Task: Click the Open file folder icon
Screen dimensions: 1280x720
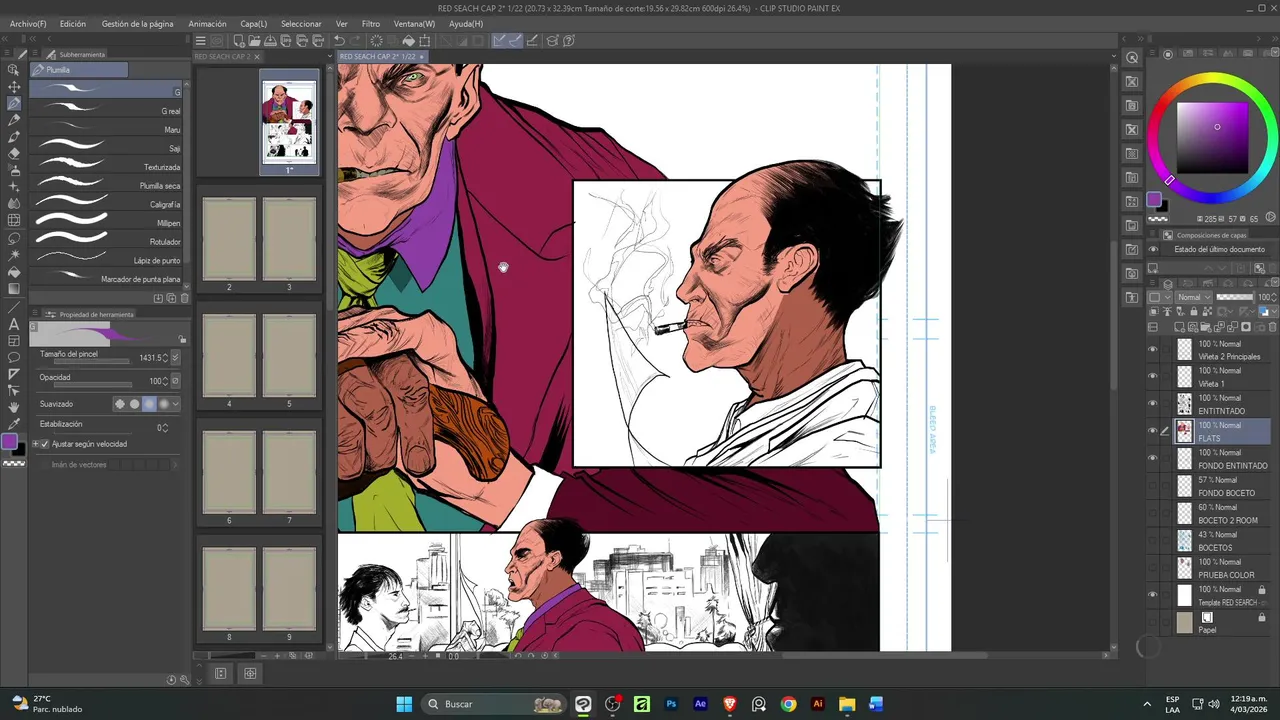Action: (x=255, y=41)
